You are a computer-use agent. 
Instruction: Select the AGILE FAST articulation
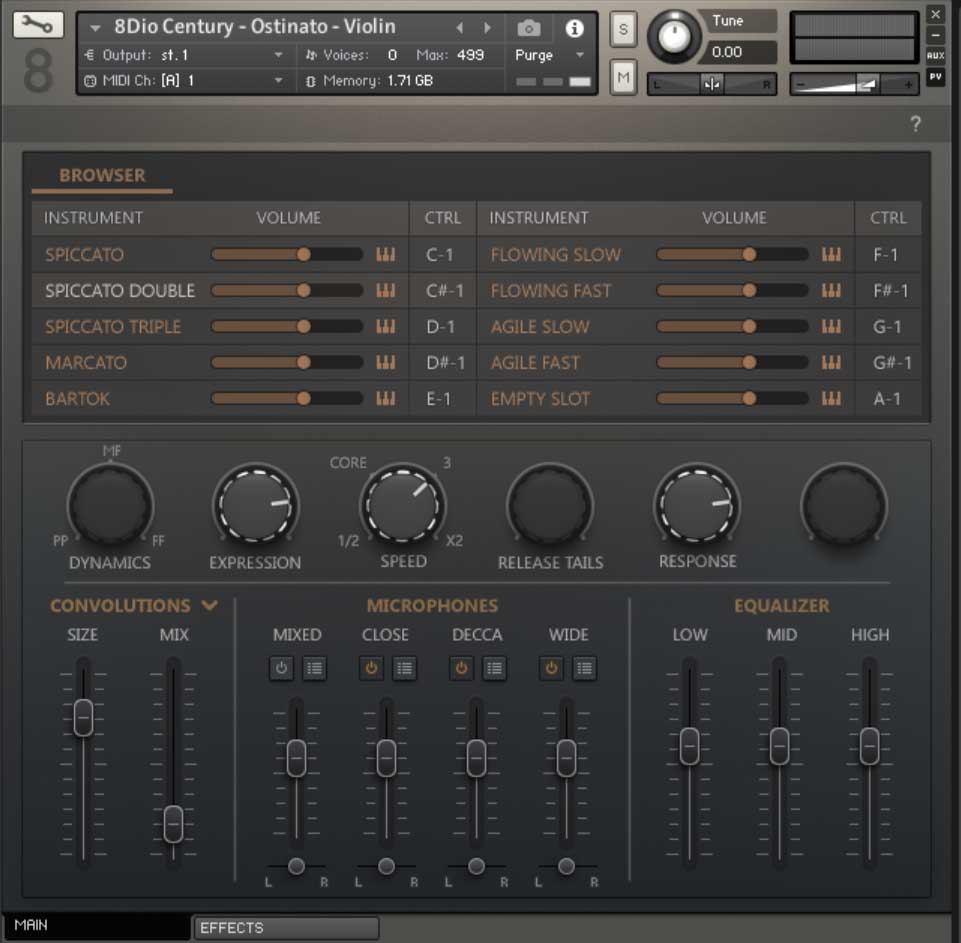[x=535, y=363]
